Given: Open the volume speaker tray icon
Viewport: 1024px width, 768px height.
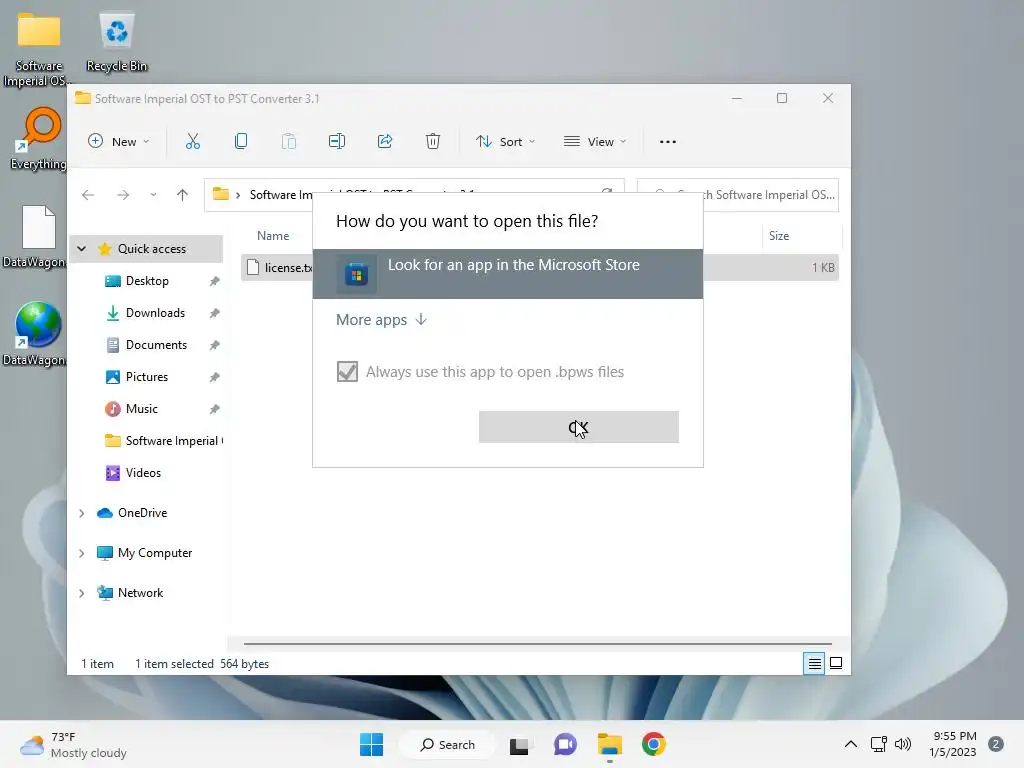Looking at the screenshot, I should (x=903, y=744).
